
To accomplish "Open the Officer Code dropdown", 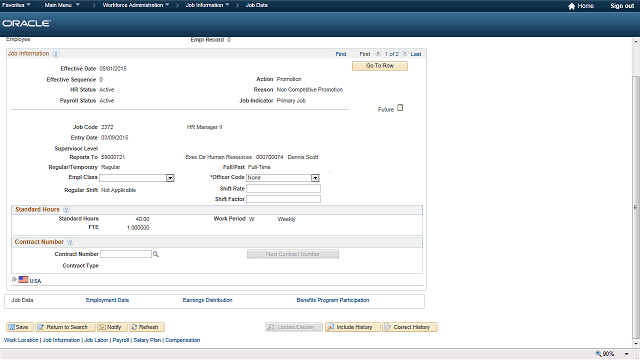I will [315, 178].
